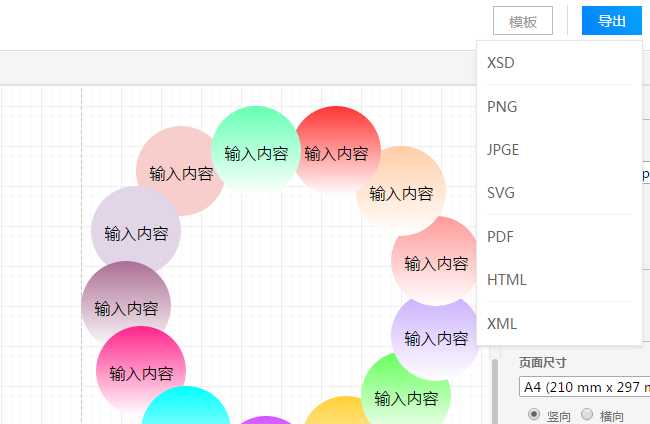
Task: Click the blue 导出 export button
Action: pos(611,21)
